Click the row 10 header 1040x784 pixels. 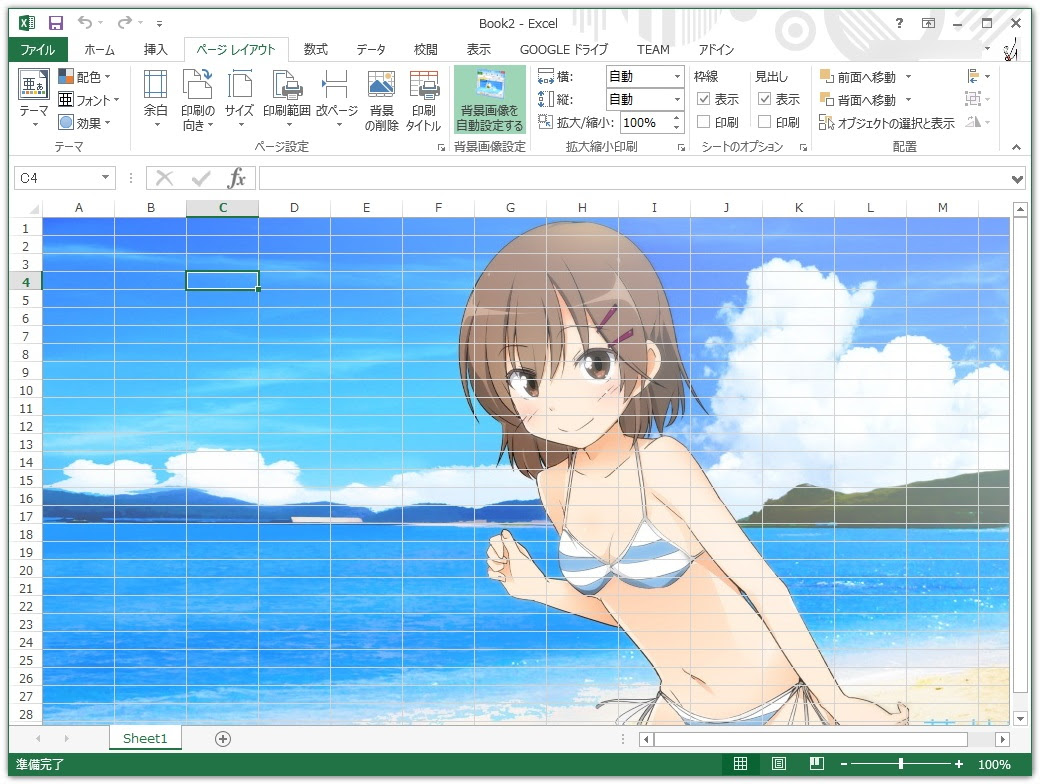click(26, 391)
